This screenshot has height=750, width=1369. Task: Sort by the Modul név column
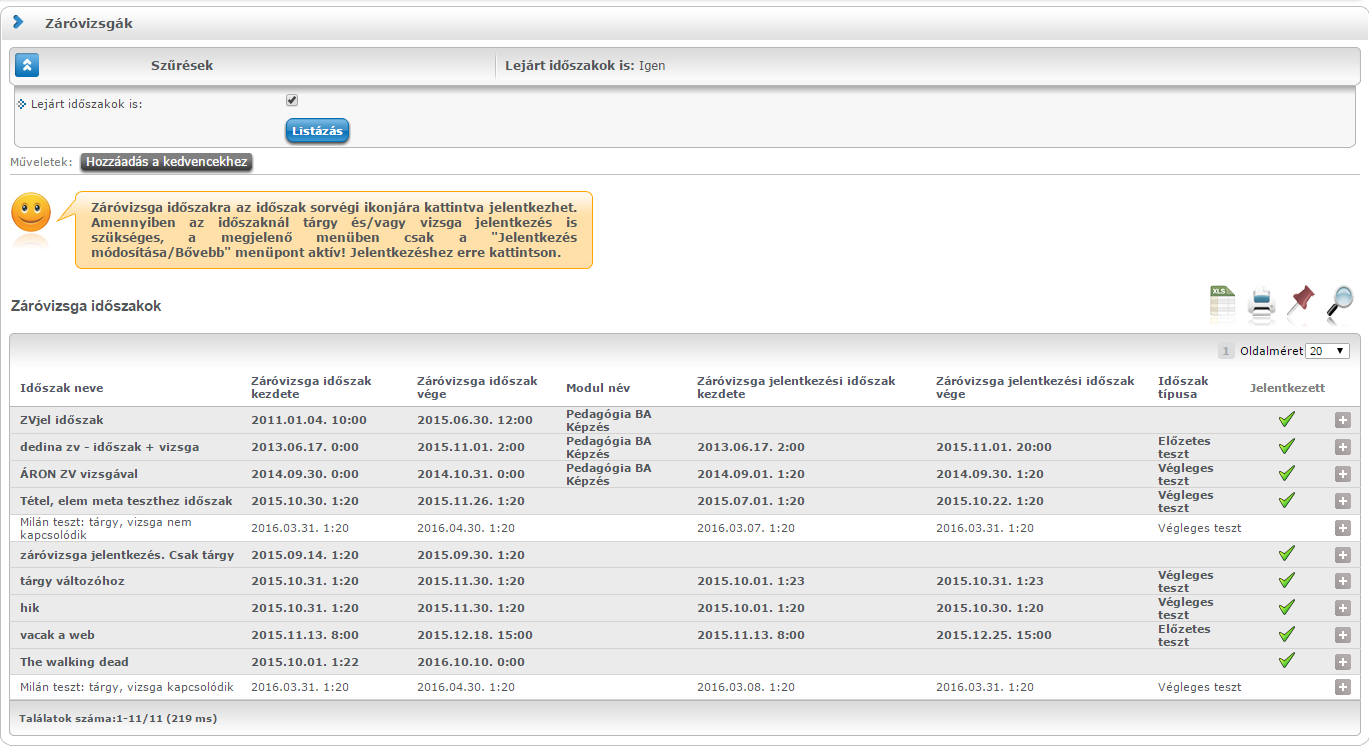598,388
